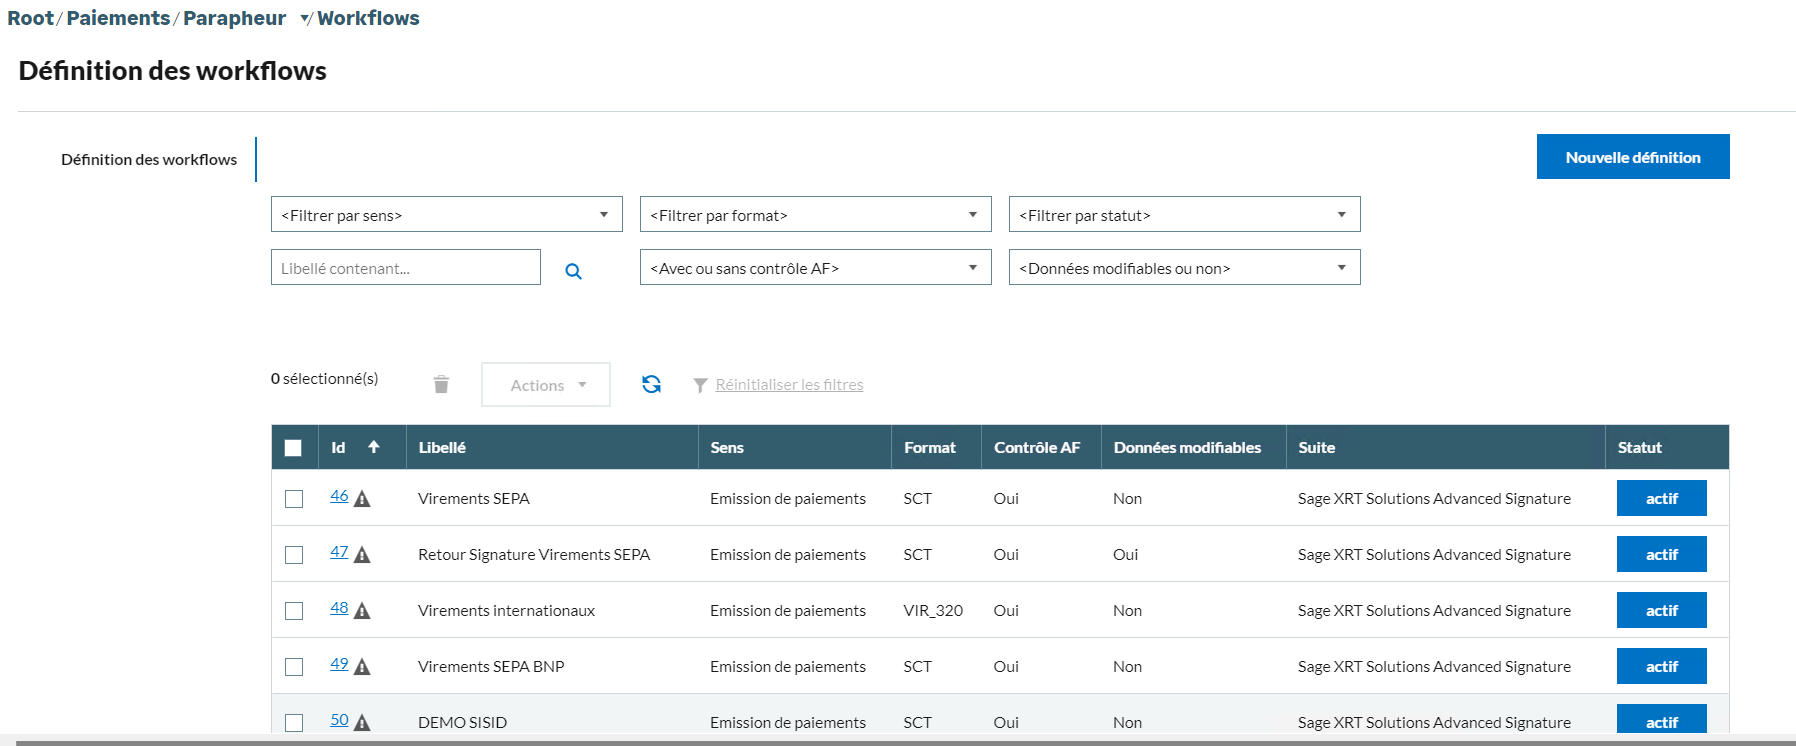
Task: Click the Réinitialiser les filtres link
Action: (x=789, y=385)
